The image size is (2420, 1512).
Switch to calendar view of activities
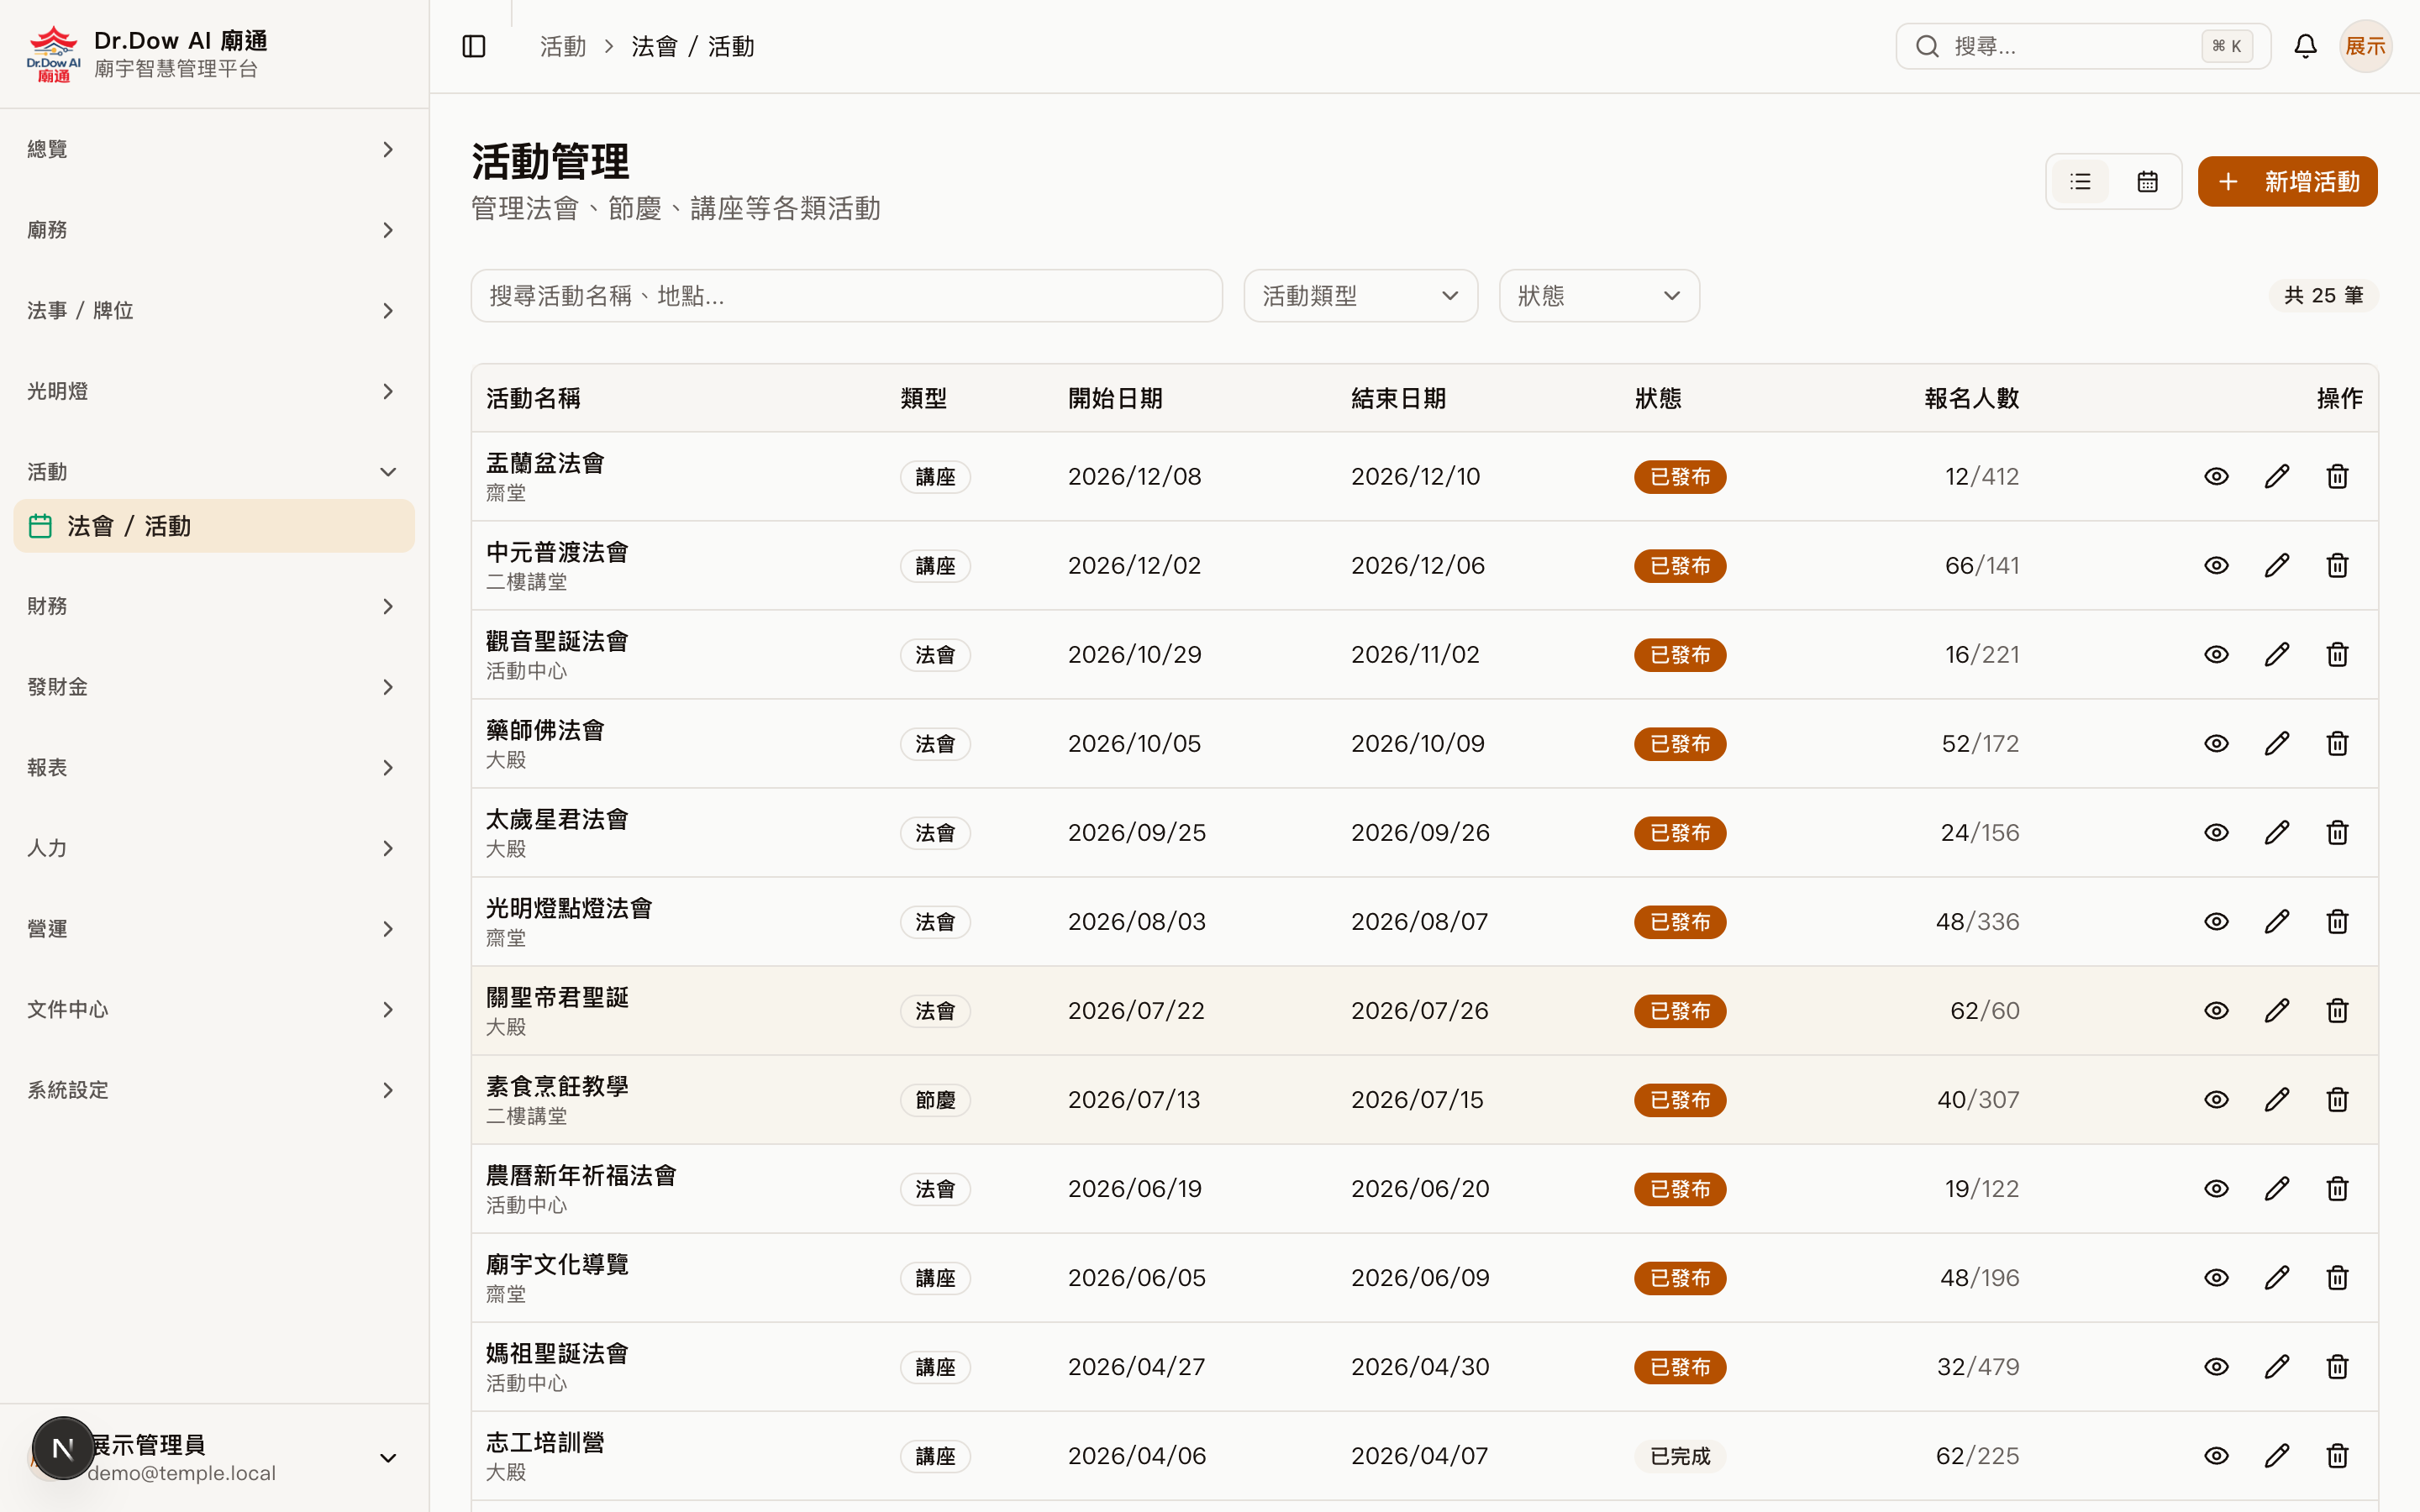2147,181
